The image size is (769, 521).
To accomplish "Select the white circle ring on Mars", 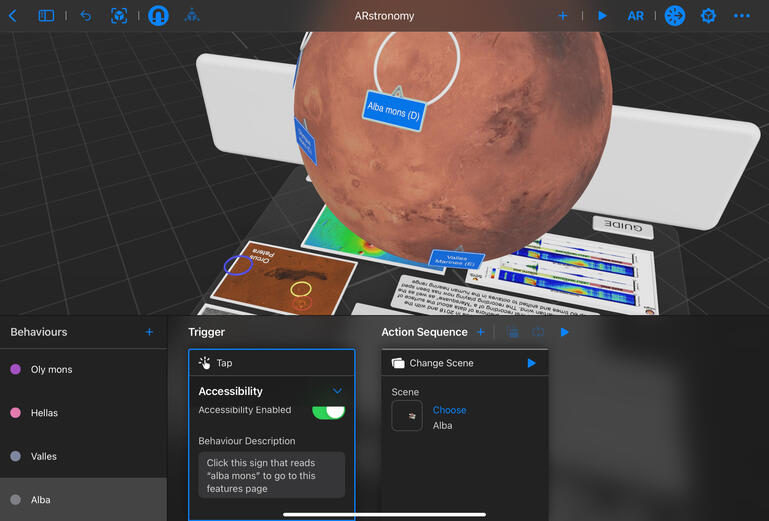I will [x=417, y=66].
